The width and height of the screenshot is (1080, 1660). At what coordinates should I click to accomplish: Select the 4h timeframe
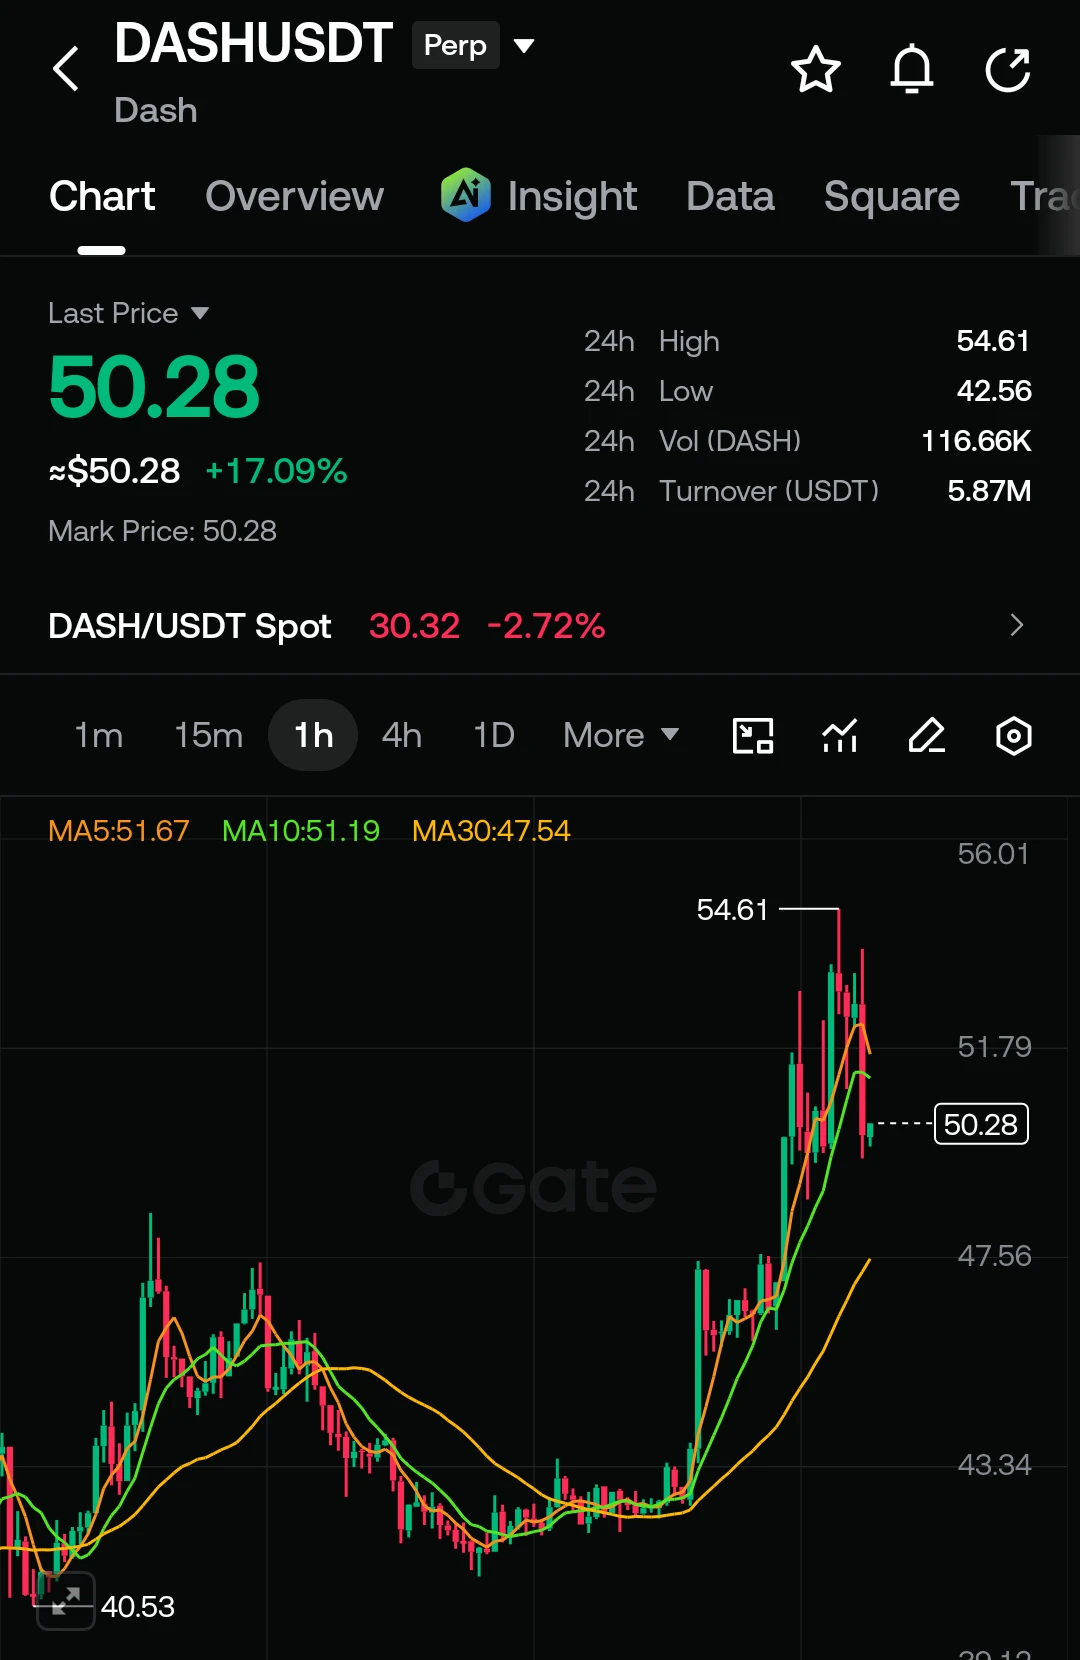(402, 736)
